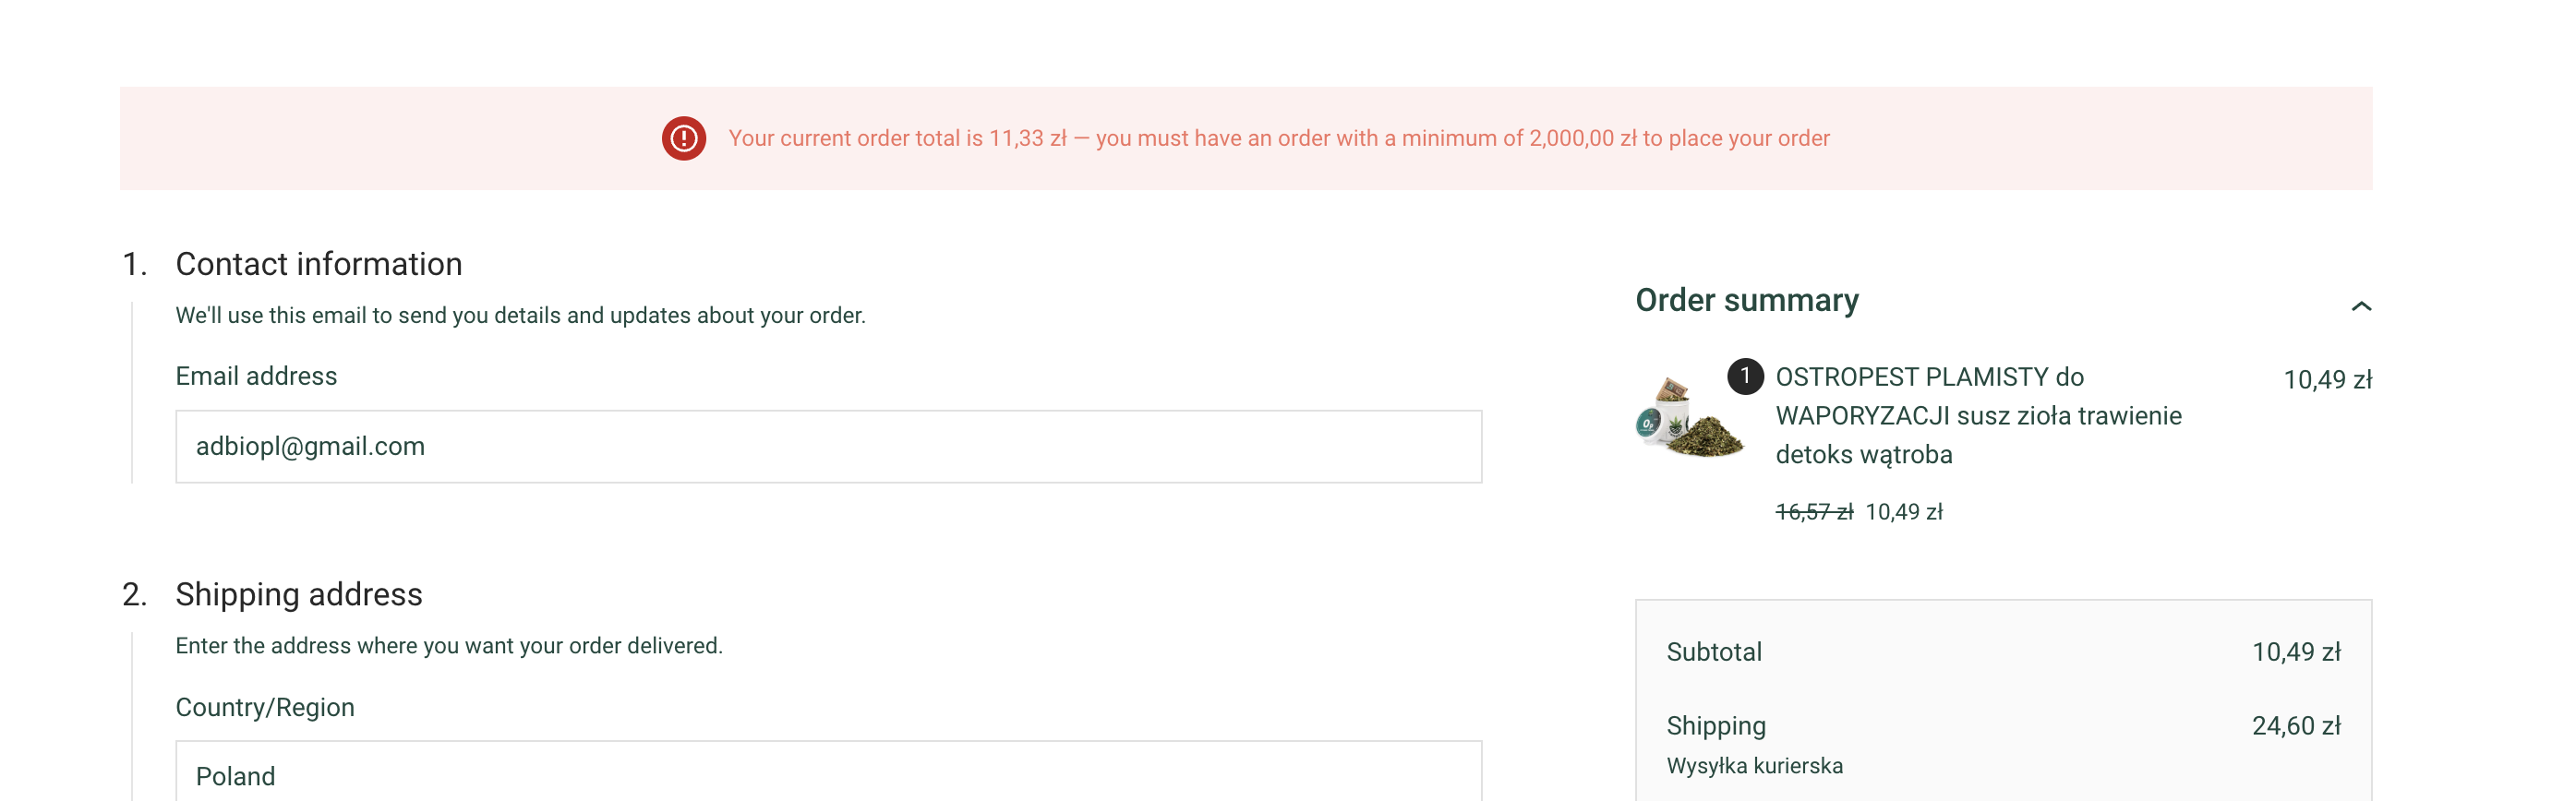Click the discounted 10,49 zł price under product
Viewport: 2576px width, 801px height.
point(1903,512)
